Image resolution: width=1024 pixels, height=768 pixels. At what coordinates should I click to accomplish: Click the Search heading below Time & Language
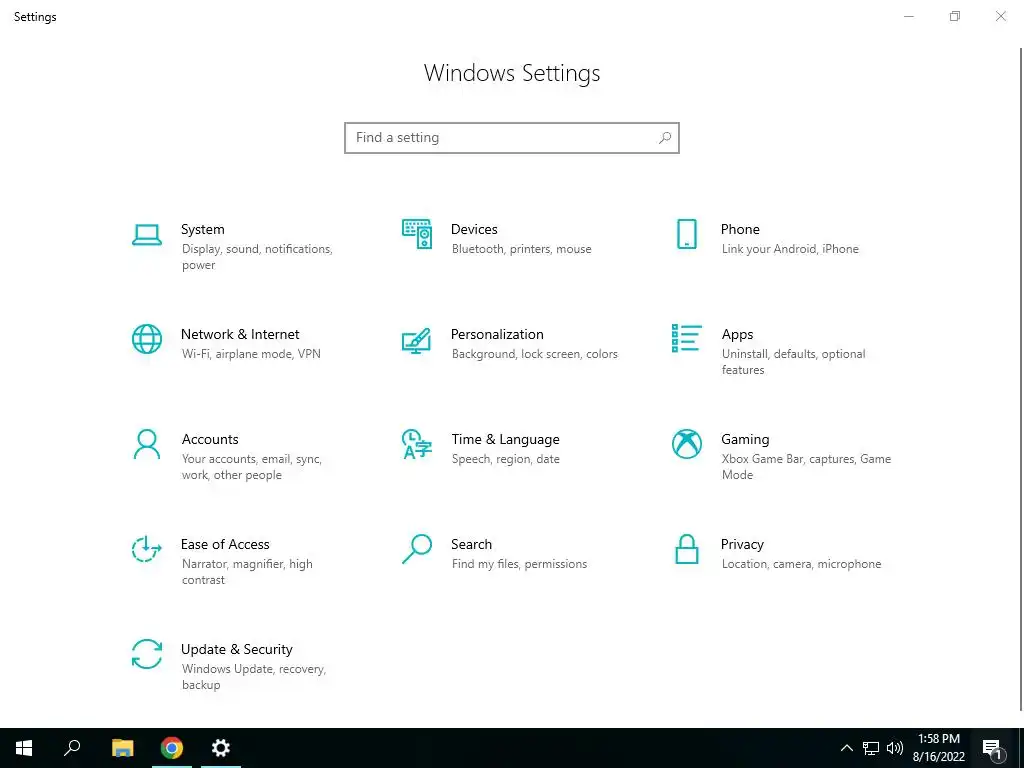pyautogui.click(x=472, y=544)
